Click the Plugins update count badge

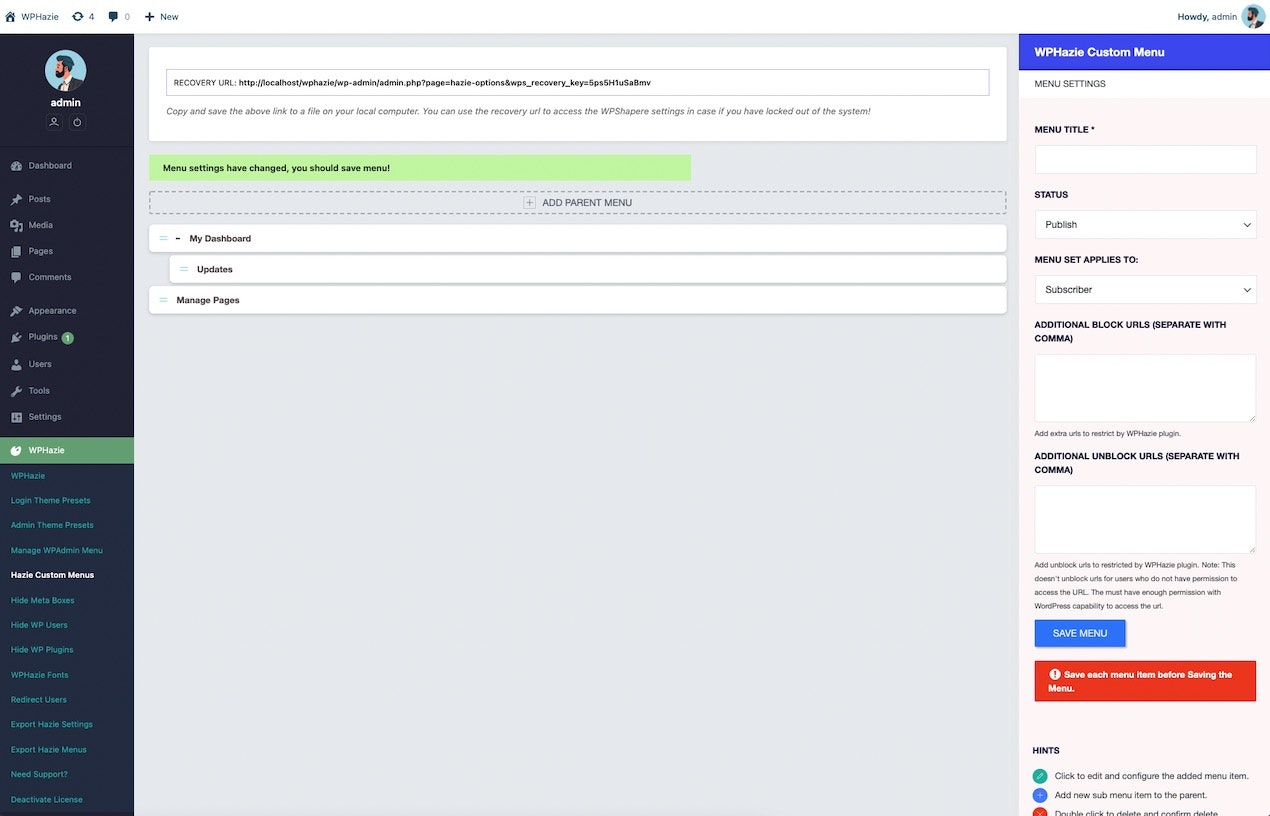(68, 338)
